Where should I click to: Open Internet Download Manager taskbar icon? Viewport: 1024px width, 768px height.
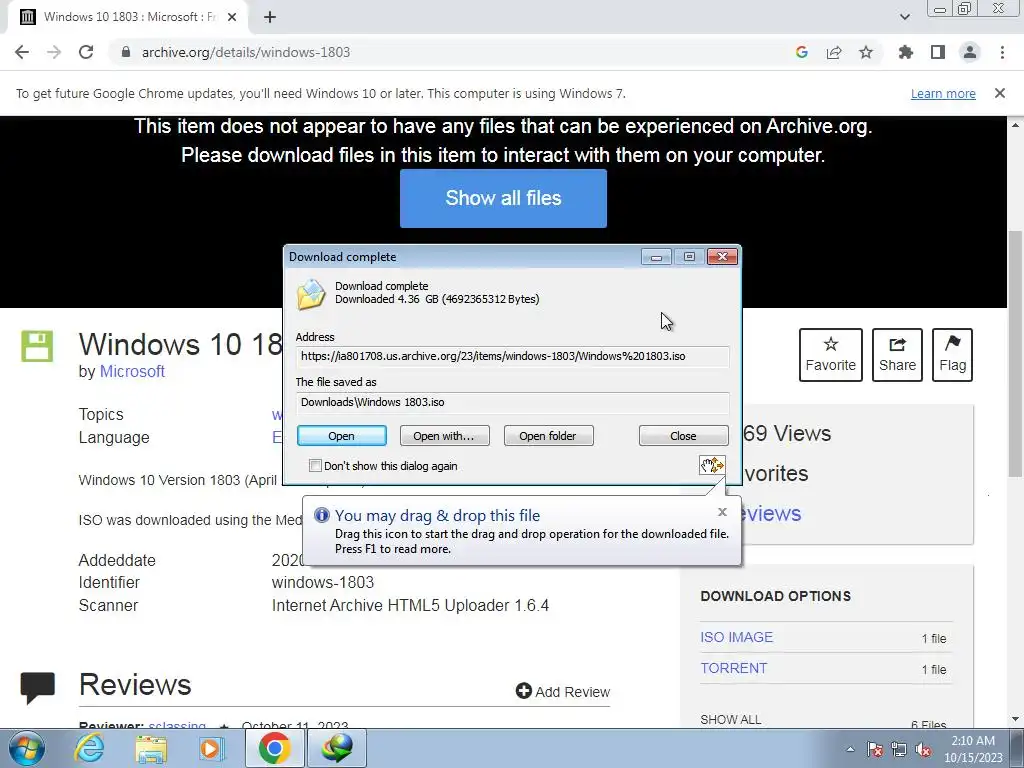(337, 748)
